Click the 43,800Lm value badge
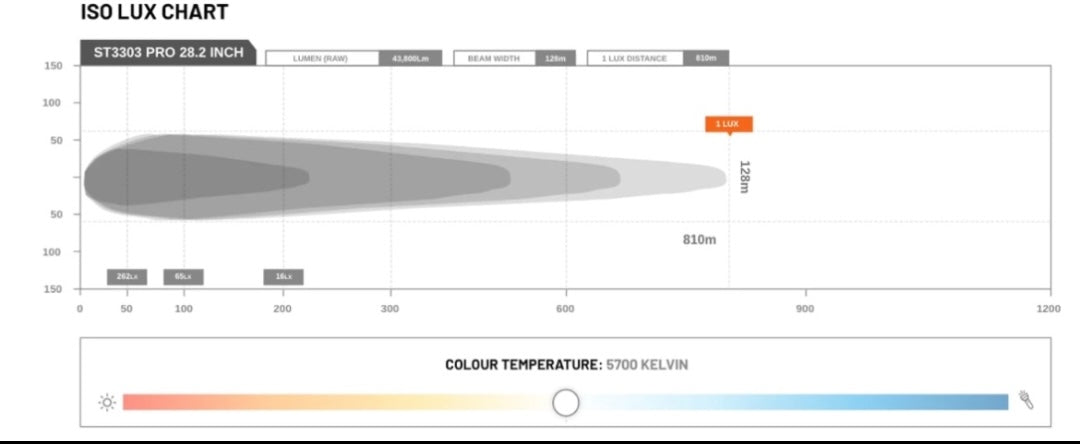1080x444 pixels. (410, 58)
